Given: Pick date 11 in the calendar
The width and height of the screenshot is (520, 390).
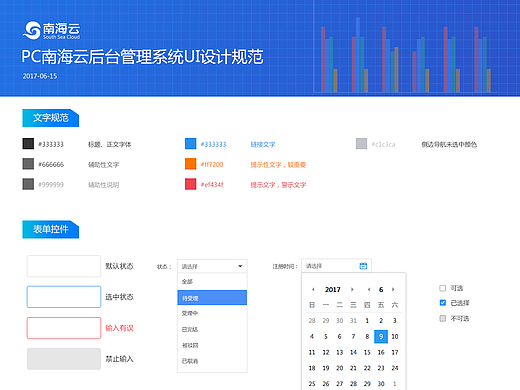Looking at the screenshot, I should point(312,352).
